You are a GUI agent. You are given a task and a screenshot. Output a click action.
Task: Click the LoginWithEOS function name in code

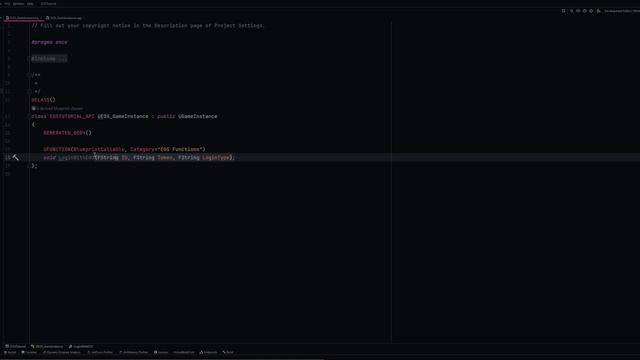tap(76, 158)
